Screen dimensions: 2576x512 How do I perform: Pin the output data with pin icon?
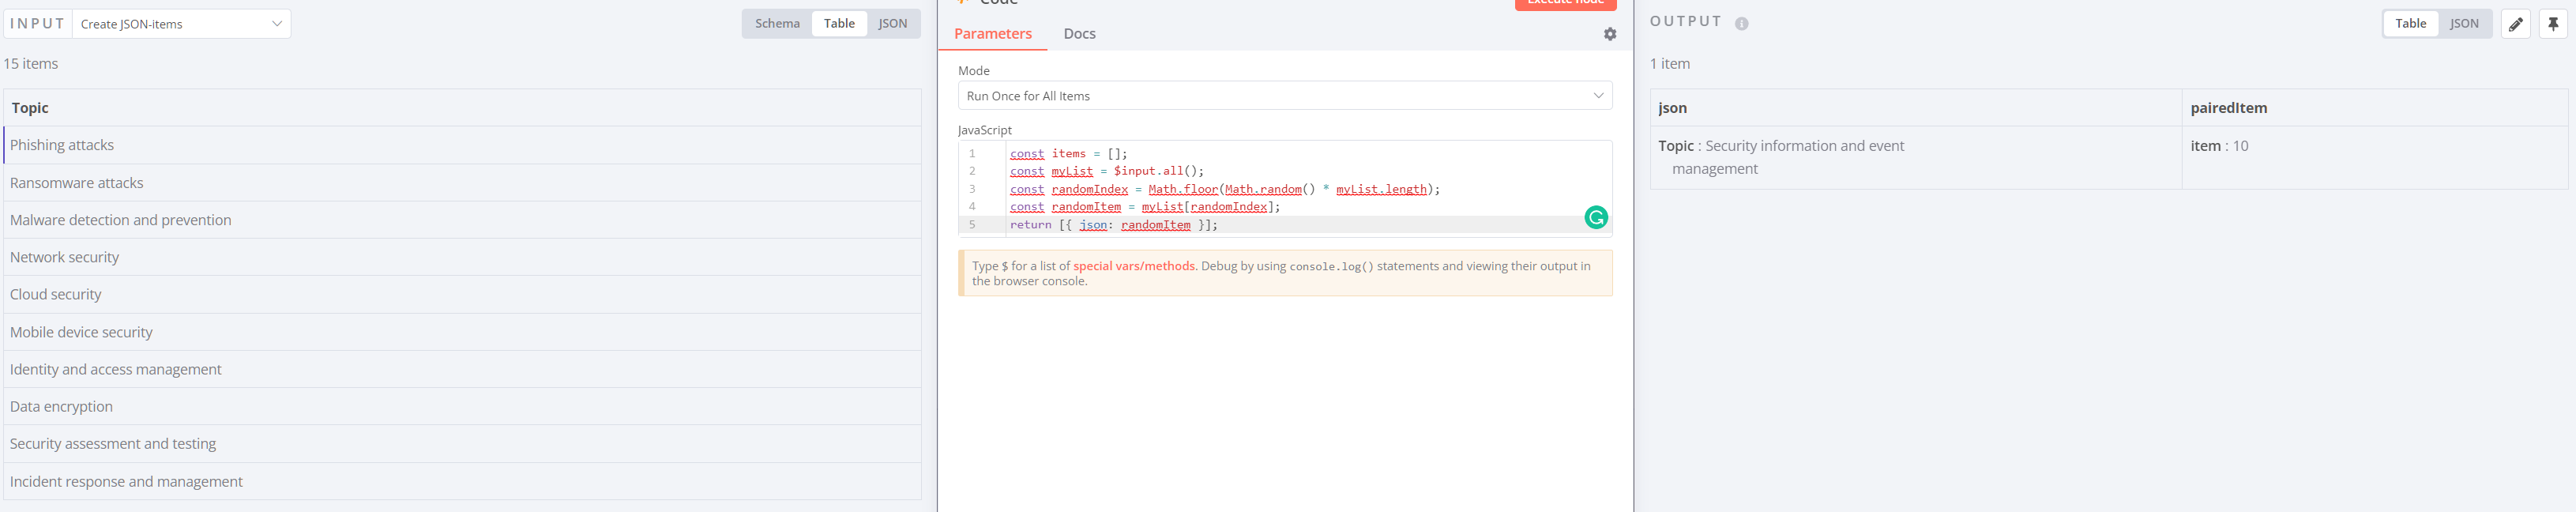tap(2552, 24)
